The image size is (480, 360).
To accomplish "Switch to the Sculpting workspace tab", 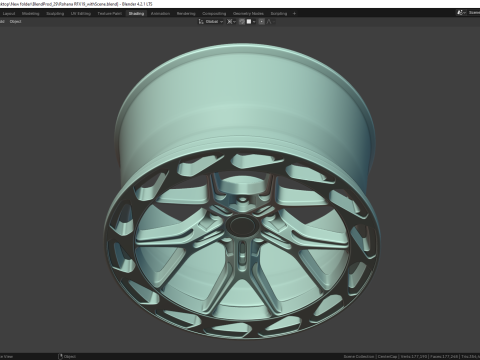I will pos(55,14).
